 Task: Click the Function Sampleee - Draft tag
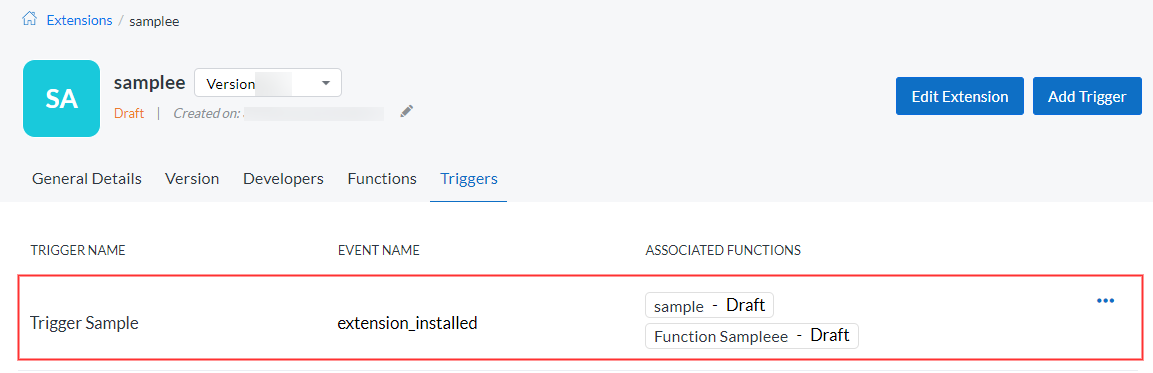(x=752, y=336)
